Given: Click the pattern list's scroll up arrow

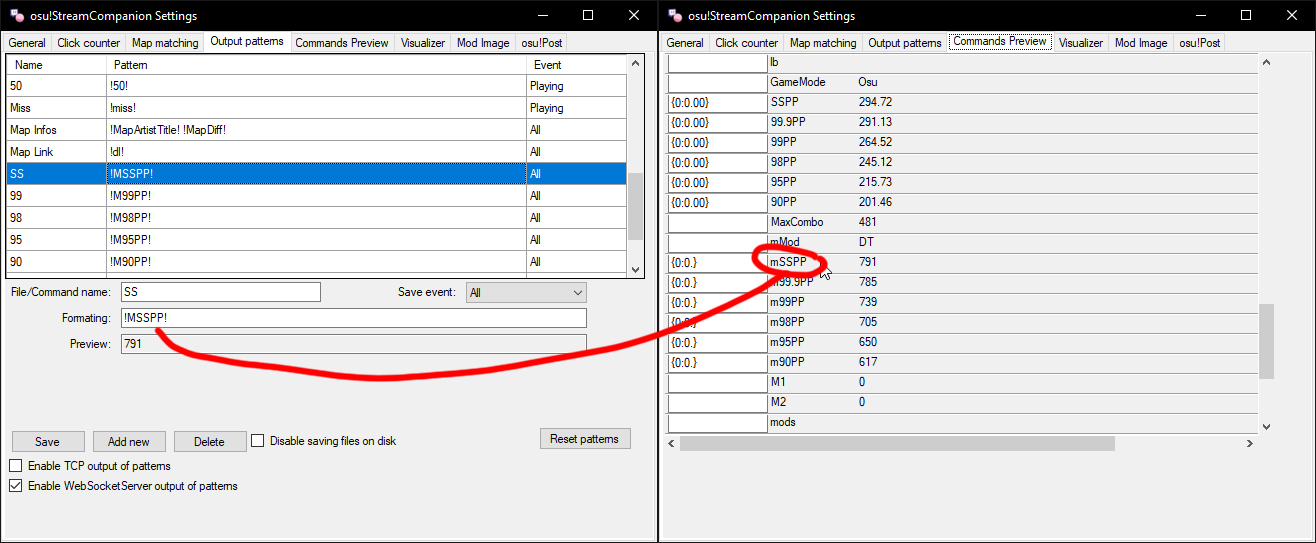Looking at the screenshot, I should pos(635,63).
